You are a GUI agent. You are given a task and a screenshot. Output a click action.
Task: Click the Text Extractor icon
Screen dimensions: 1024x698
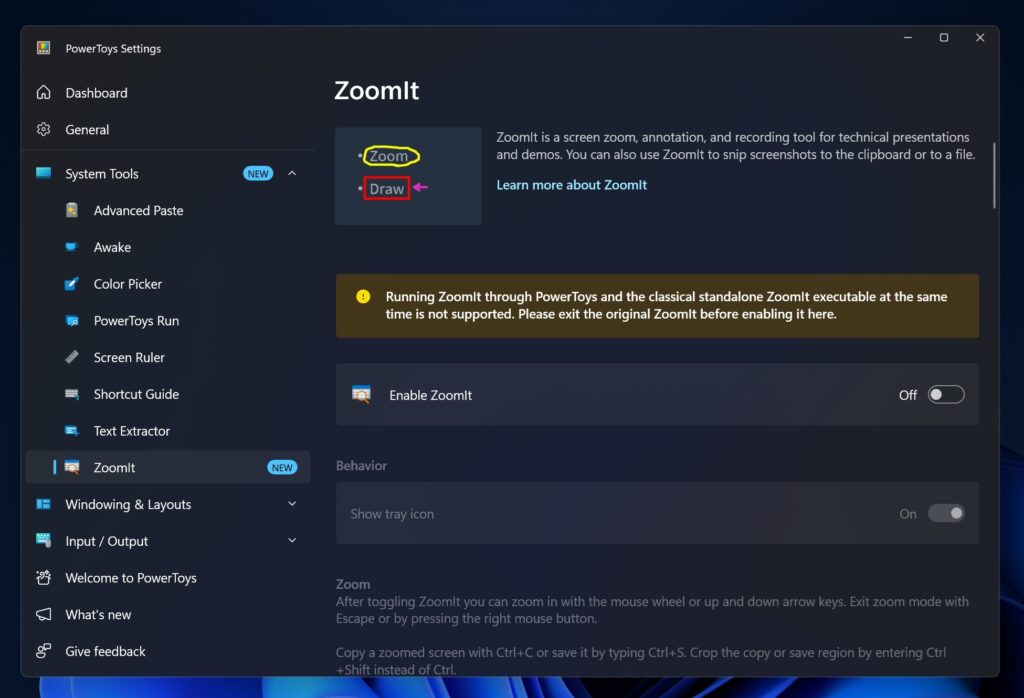click(x=71, y=430)
